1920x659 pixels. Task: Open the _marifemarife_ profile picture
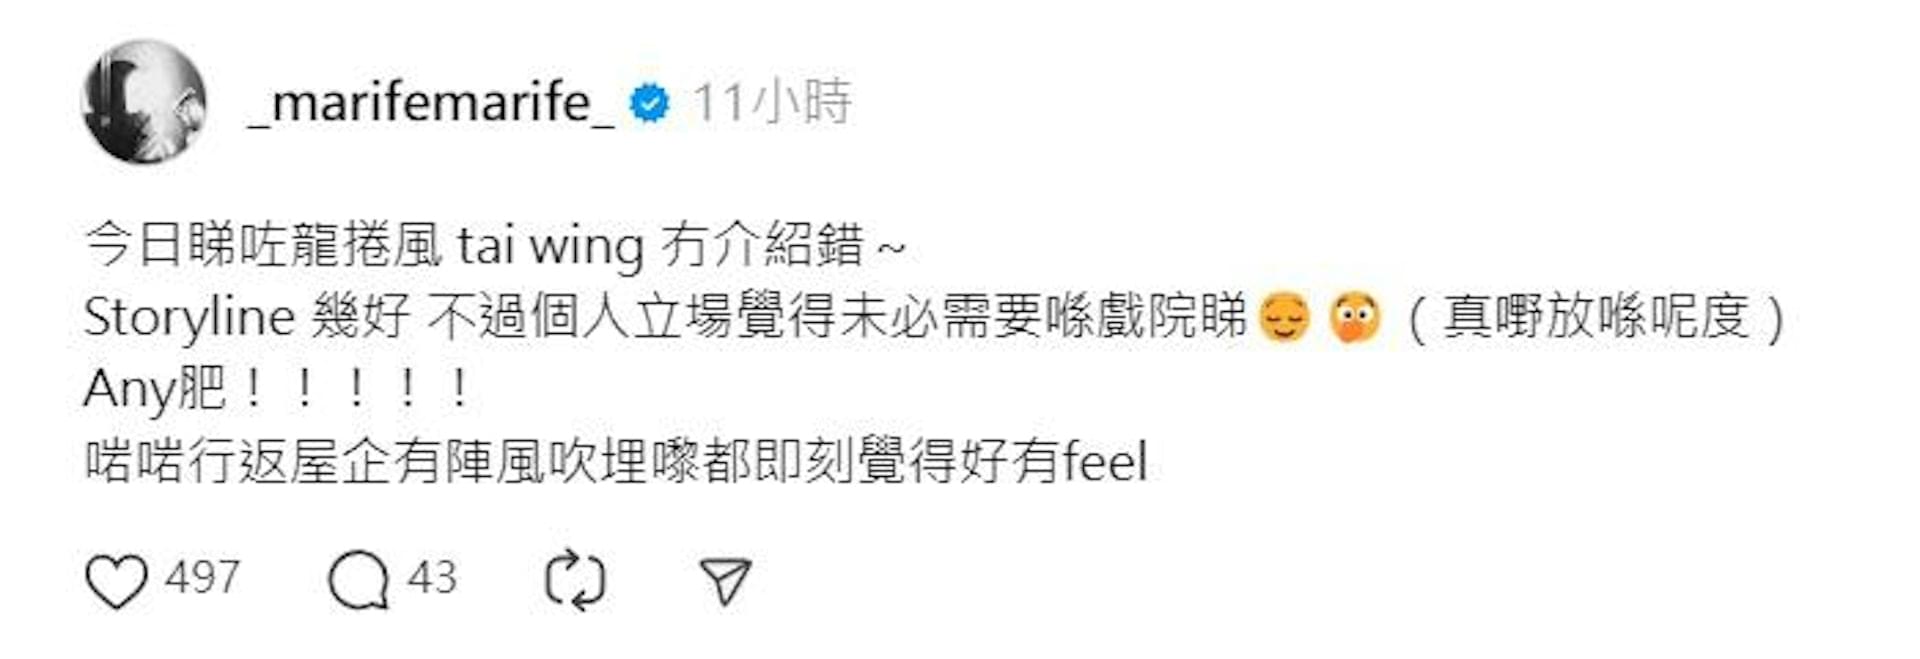[144, 102]
